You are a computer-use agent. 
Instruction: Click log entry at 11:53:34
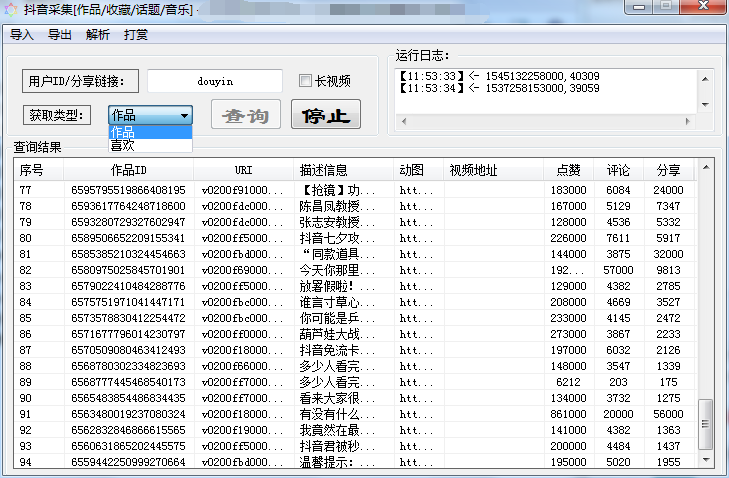pos(499,88)
